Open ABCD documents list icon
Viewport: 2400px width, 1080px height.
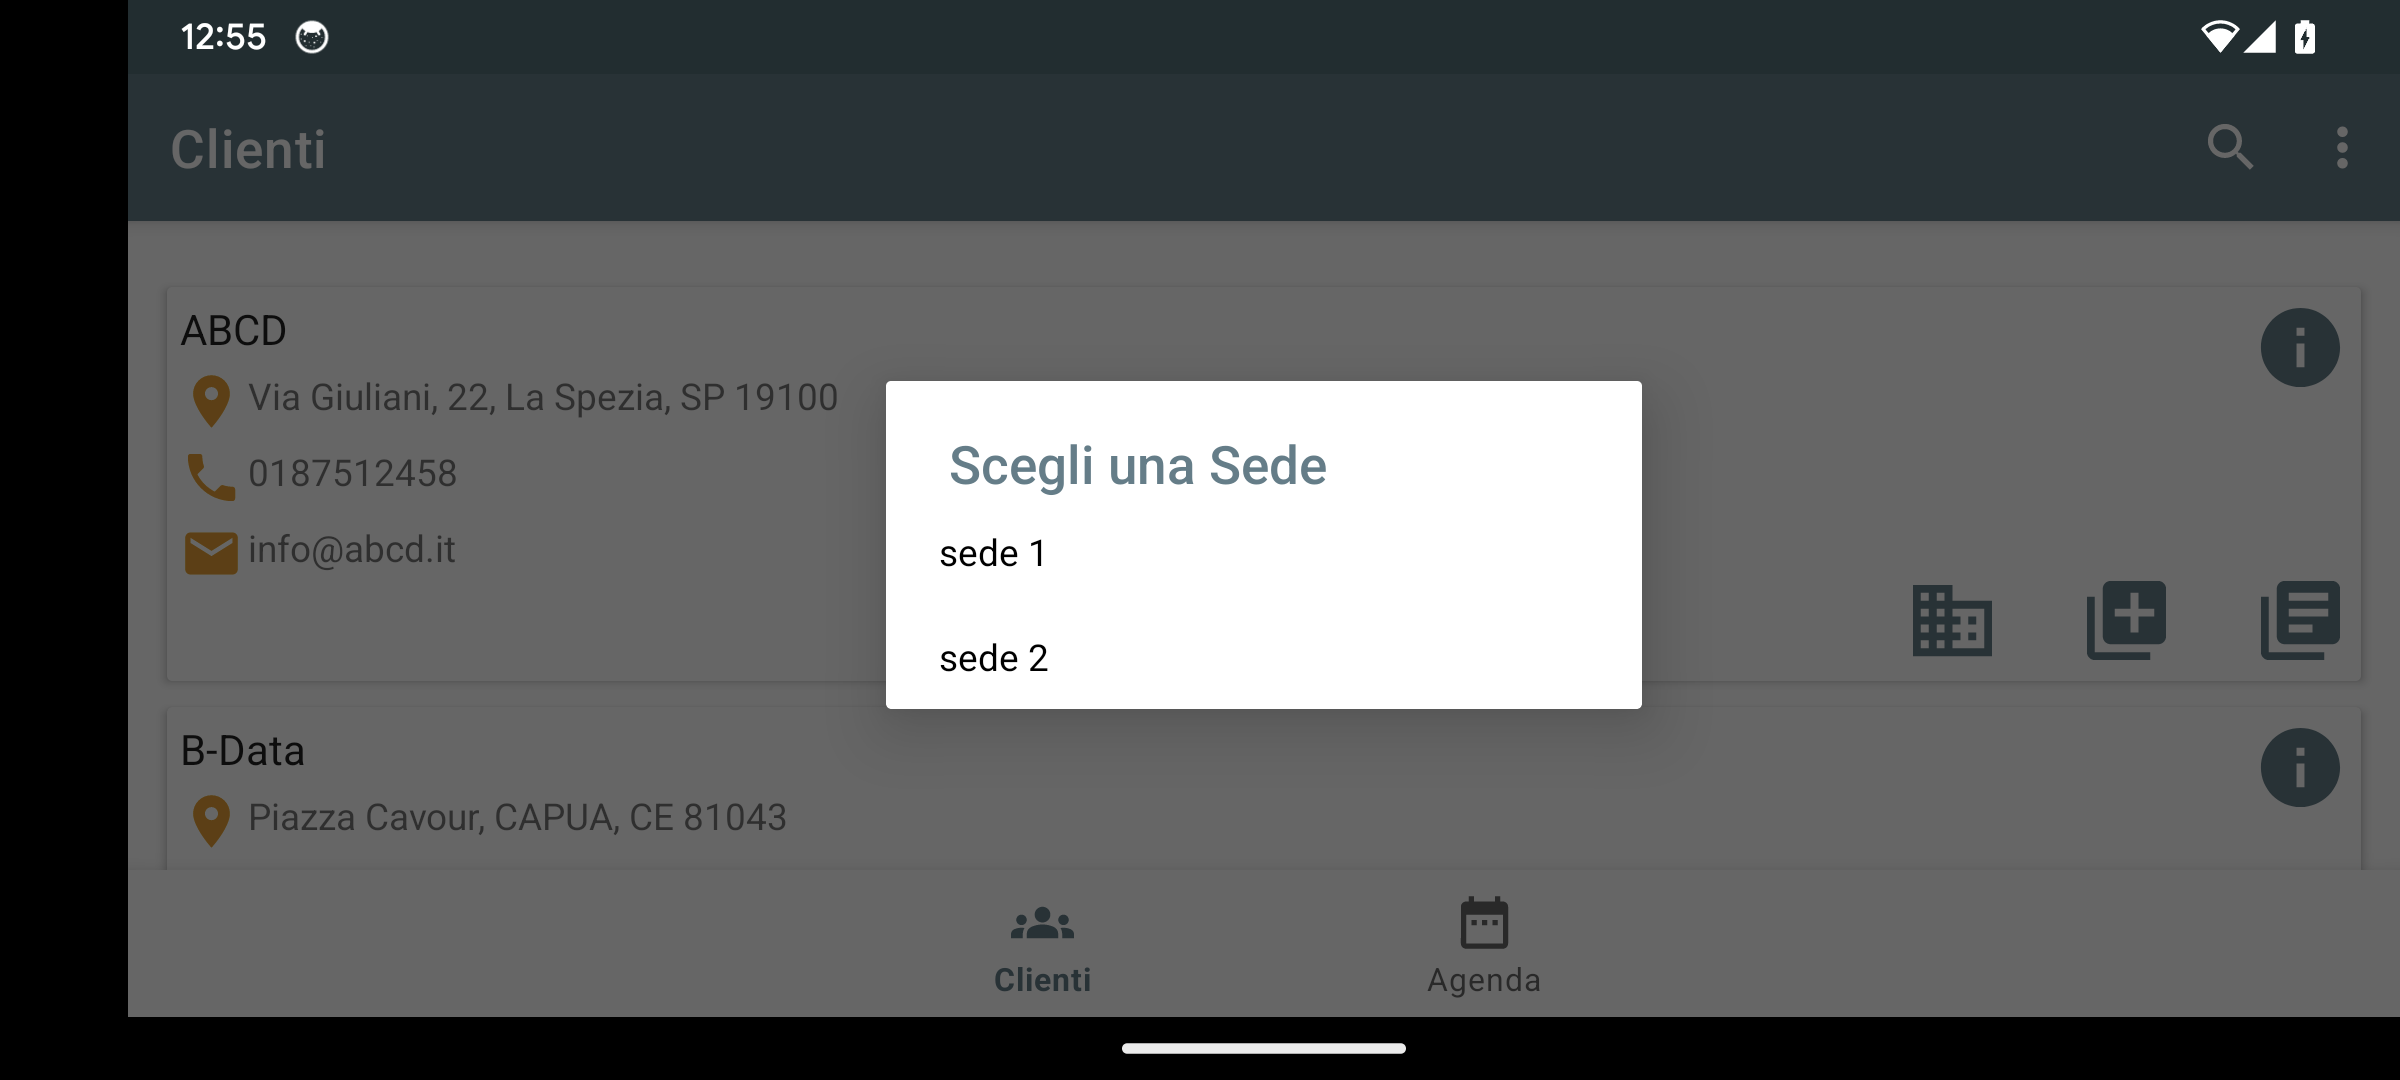point(2299,621)
